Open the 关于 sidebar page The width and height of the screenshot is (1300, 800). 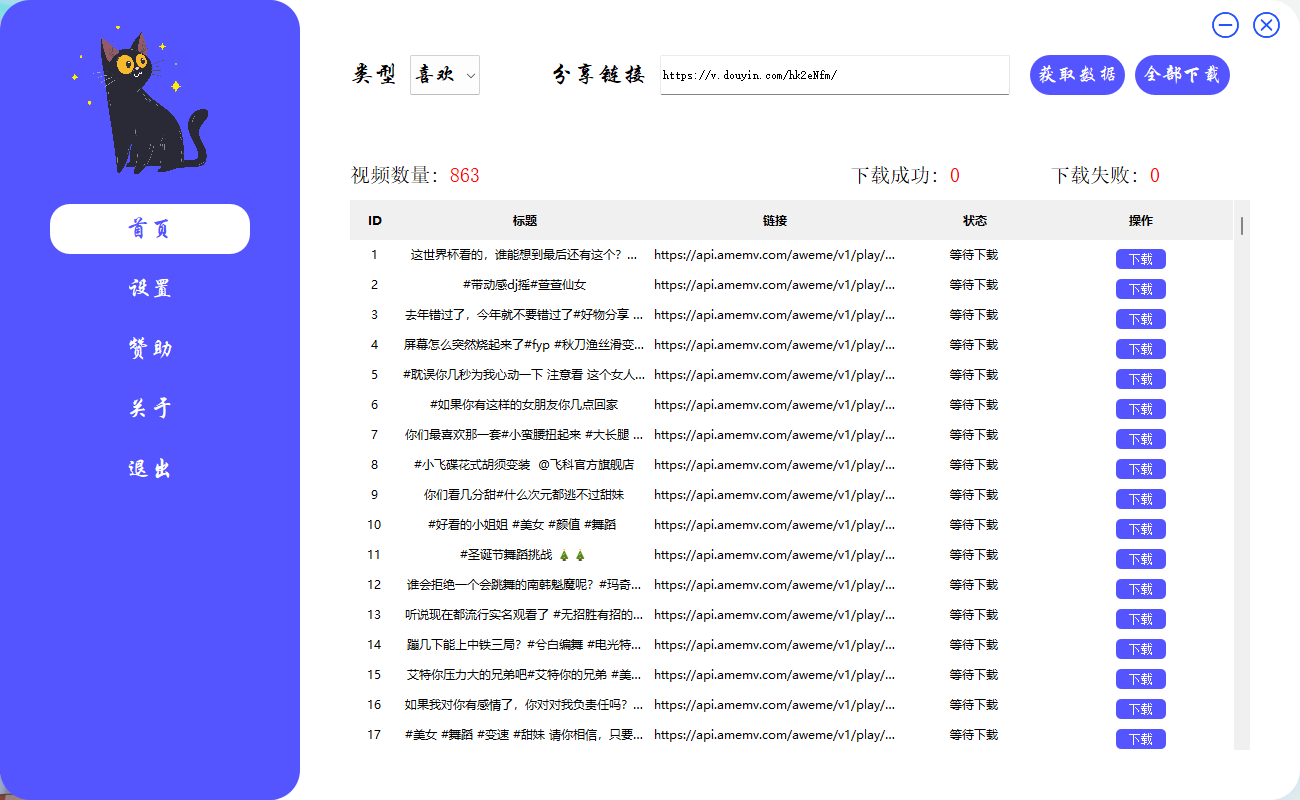coord(150,409)
